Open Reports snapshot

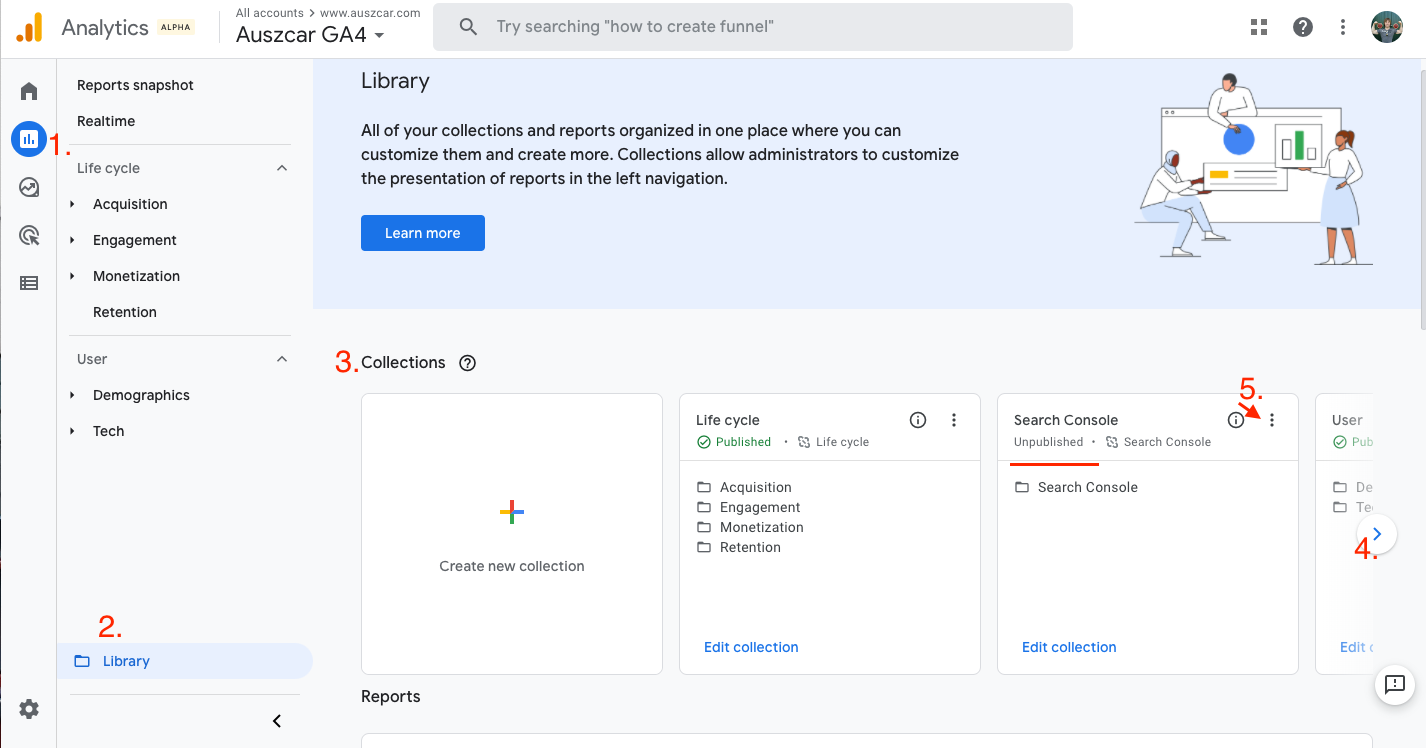(x=136, y=85)
